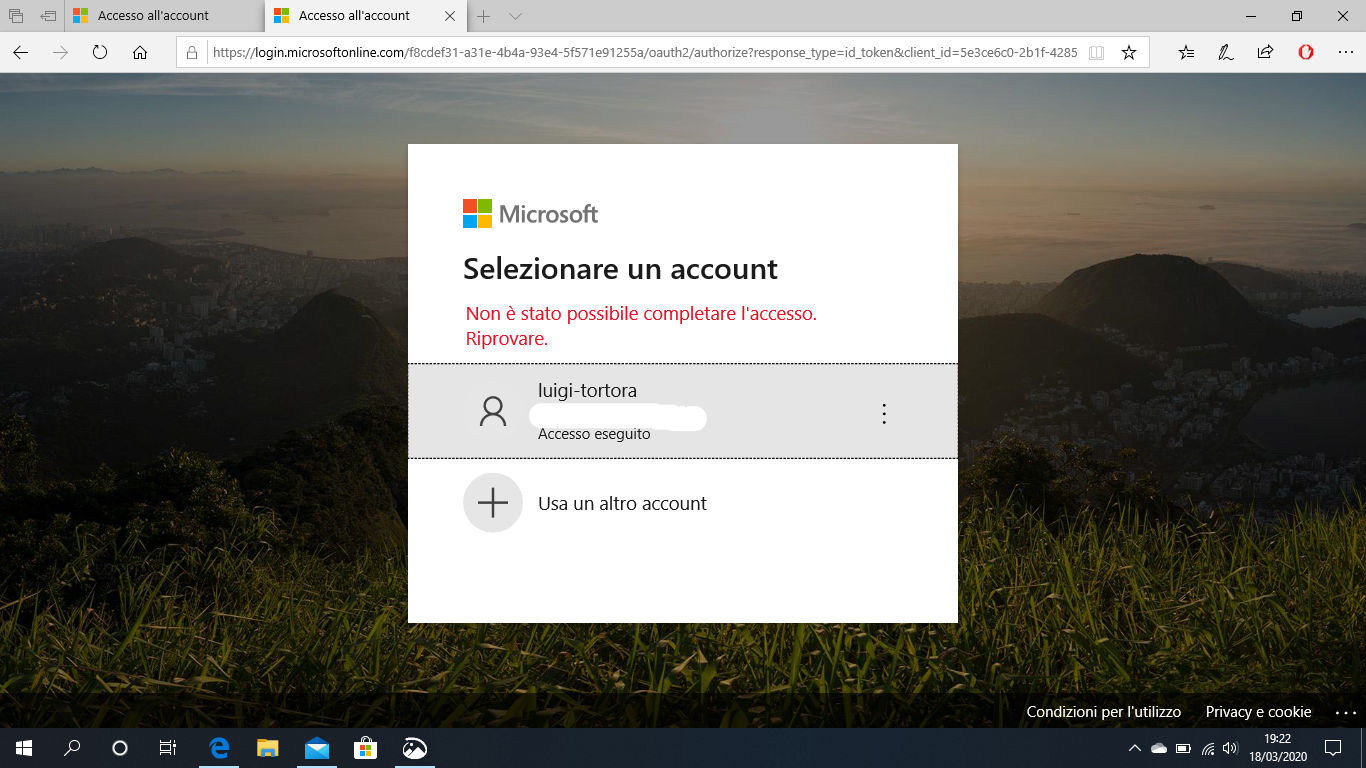This screenshot has height=768, width=1366.
Task: Go back to the previous page
Action: point(20,52)
